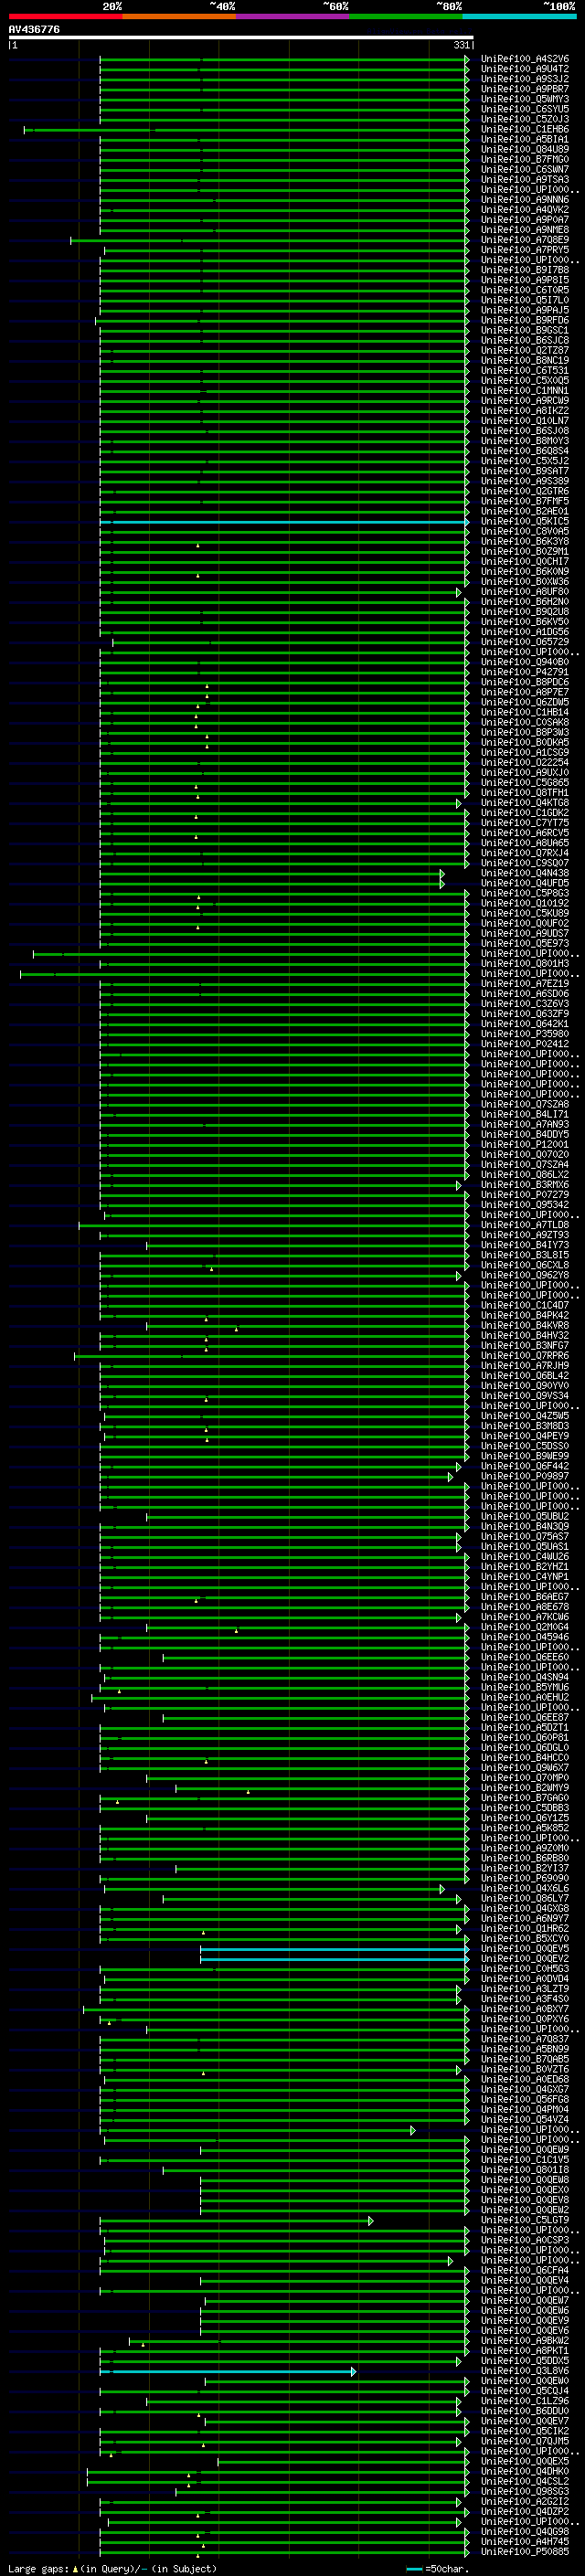Select the UniRef100_Q4N438 label
Image resolution: width=585 pixels, height=2576 pixels.
[x=524, y=873]
